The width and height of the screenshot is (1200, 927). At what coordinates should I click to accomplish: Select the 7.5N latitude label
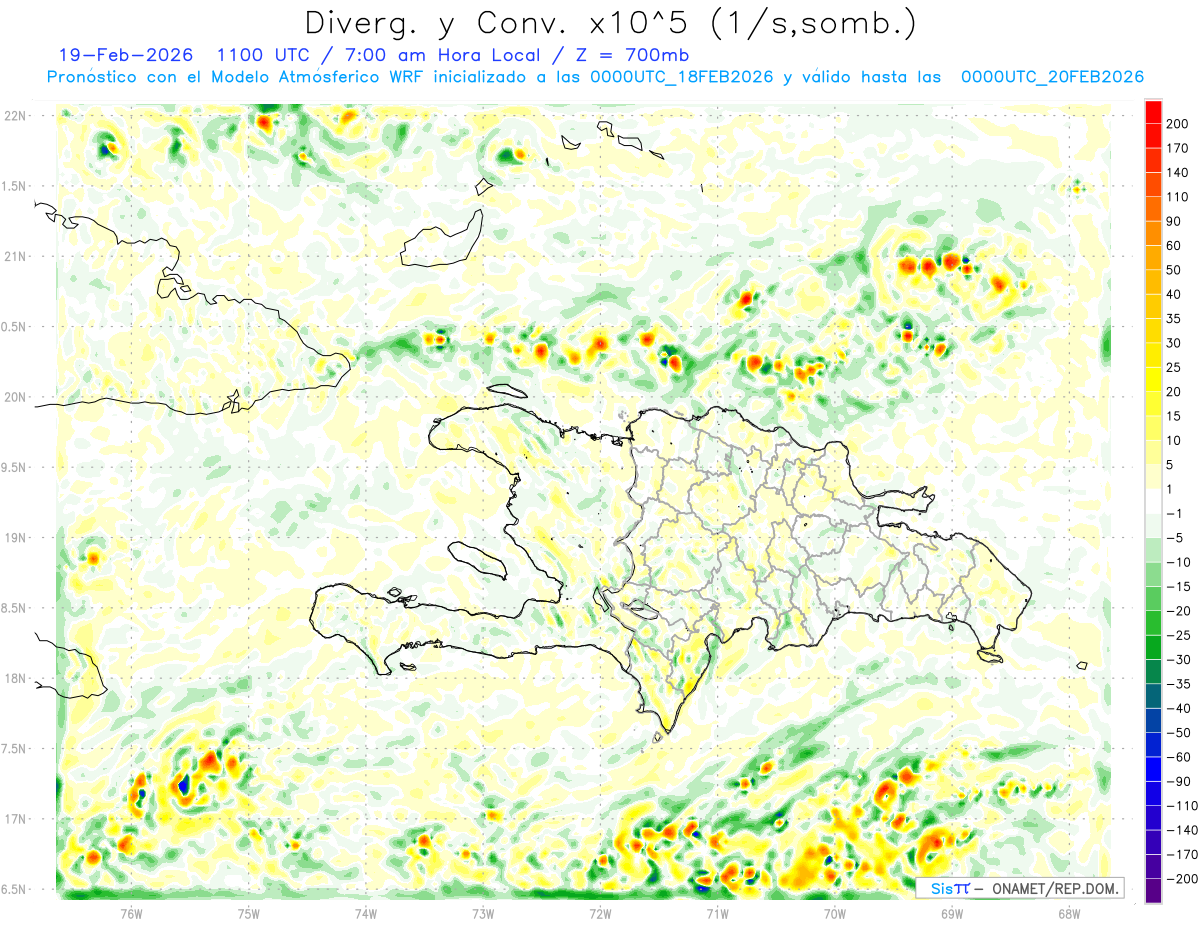[x=15, y=749]
